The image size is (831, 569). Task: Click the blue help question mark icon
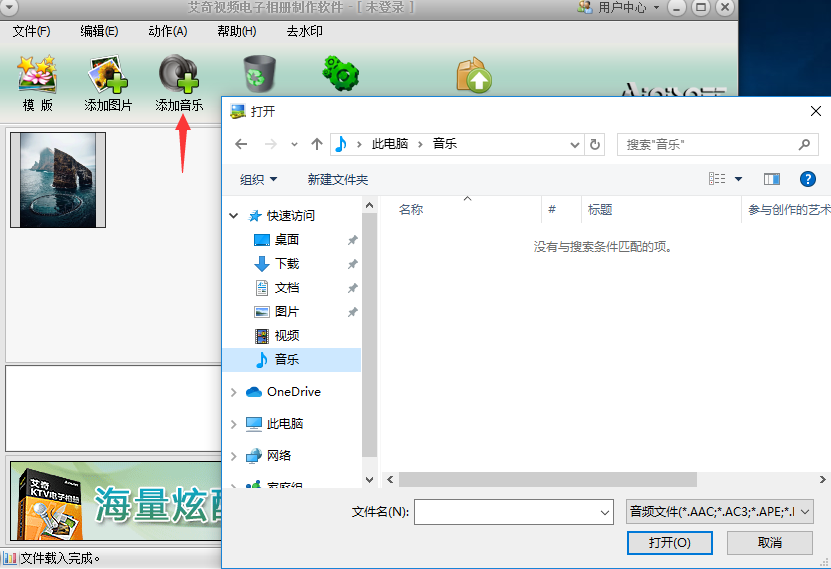[808, 179]
